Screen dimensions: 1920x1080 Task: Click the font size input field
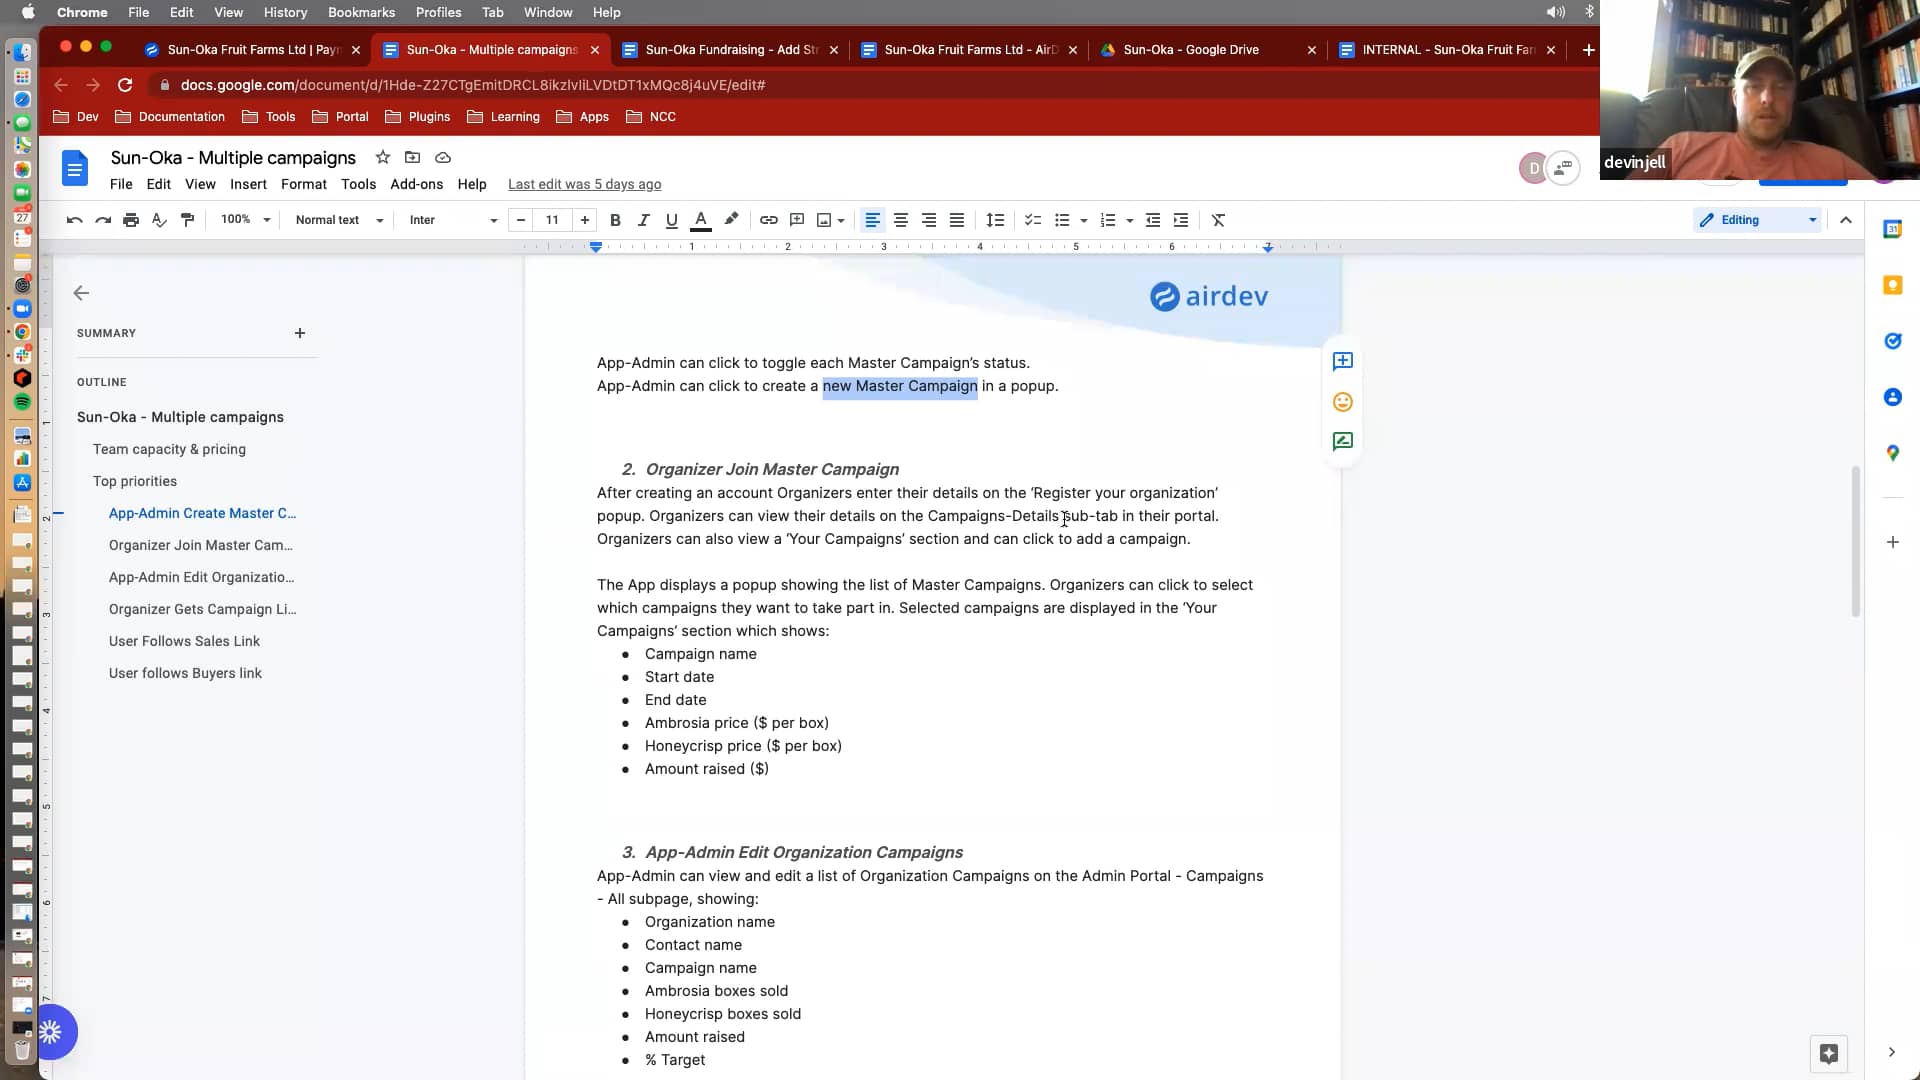click(552, 220)
